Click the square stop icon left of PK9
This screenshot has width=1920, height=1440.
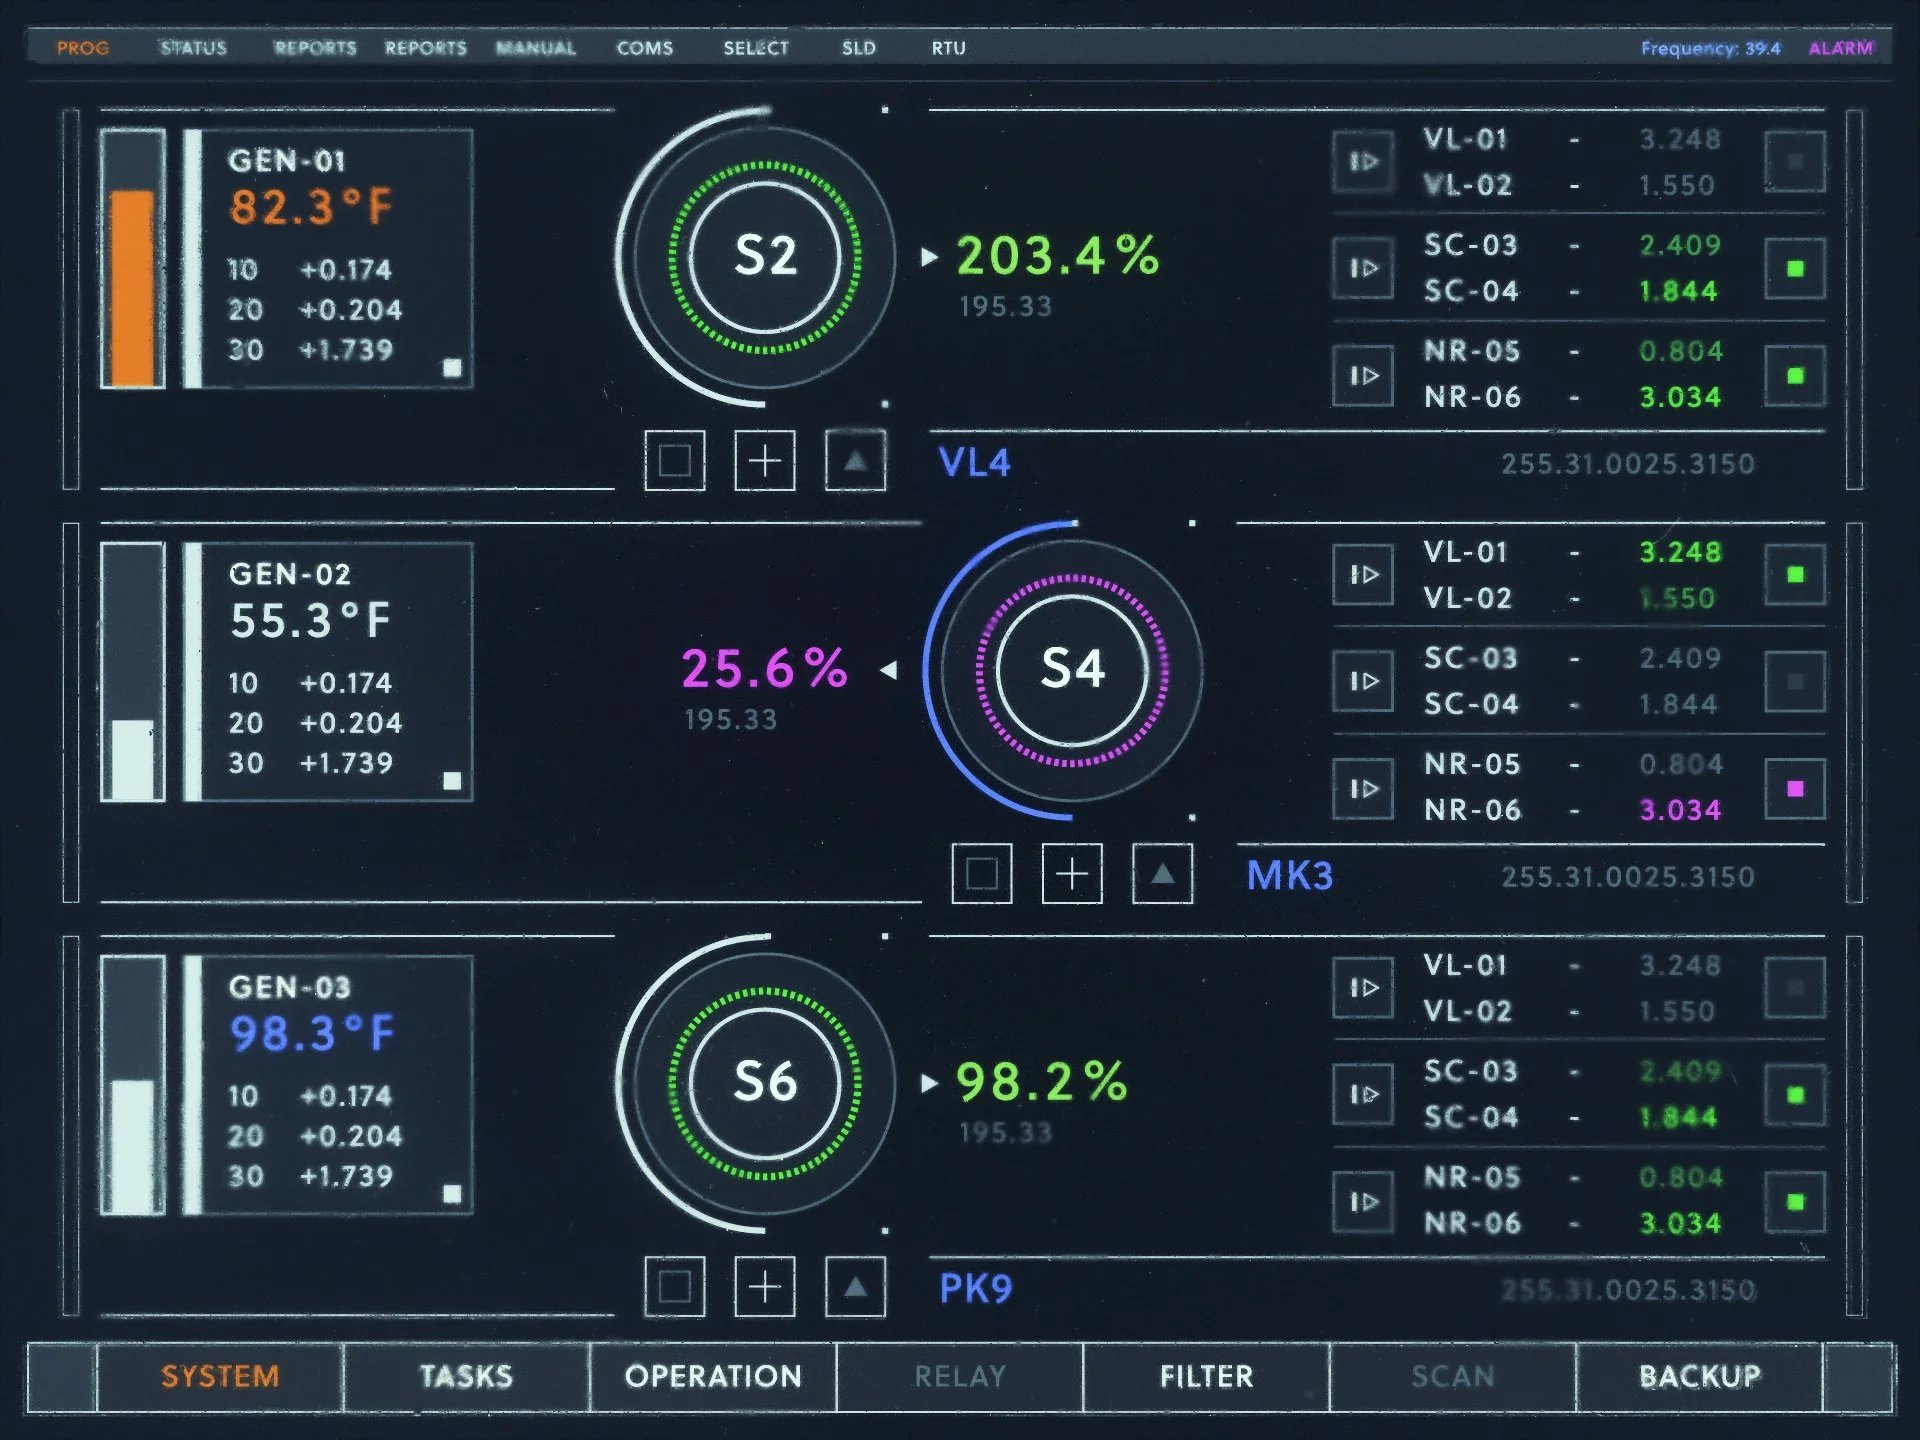pyautogui.click(x=675, y=1287)
